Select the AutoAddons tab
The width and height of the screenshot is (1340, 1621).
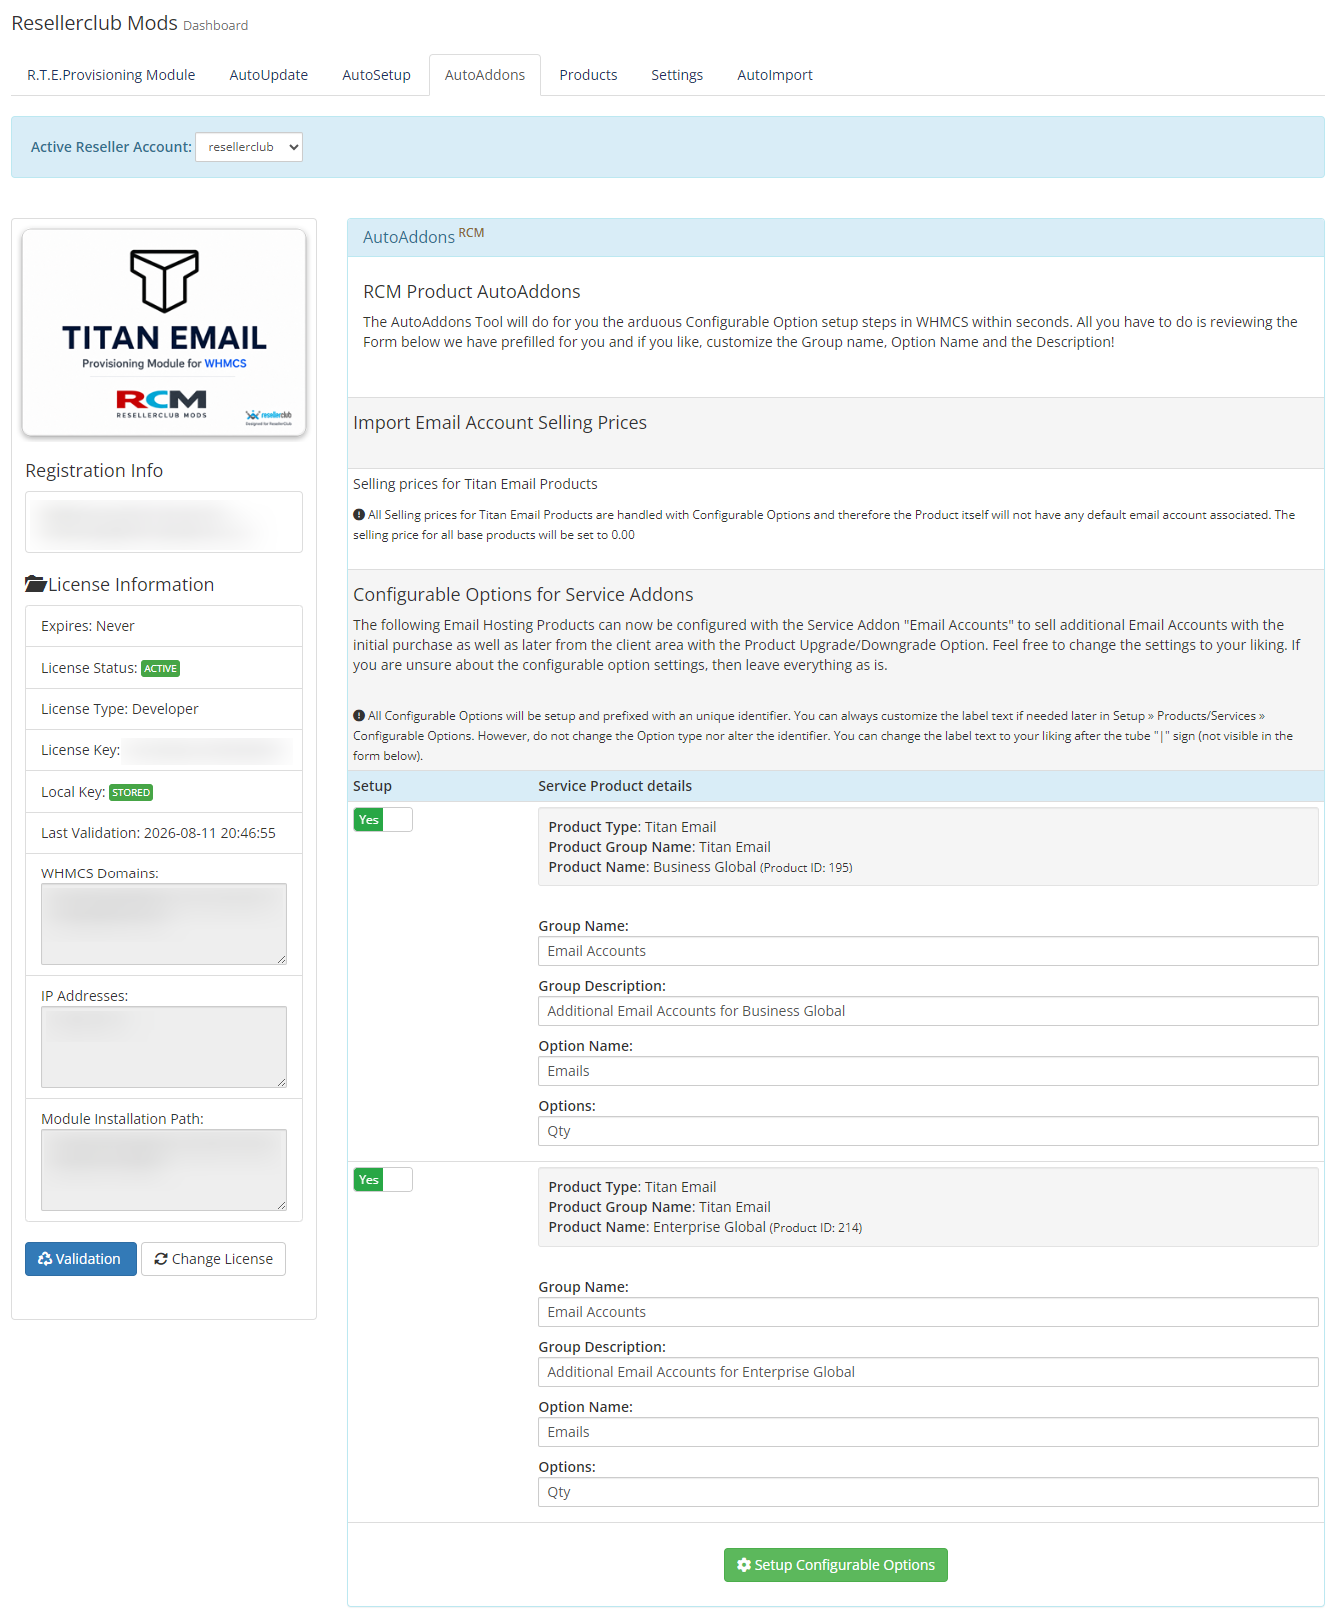point(485,75)
